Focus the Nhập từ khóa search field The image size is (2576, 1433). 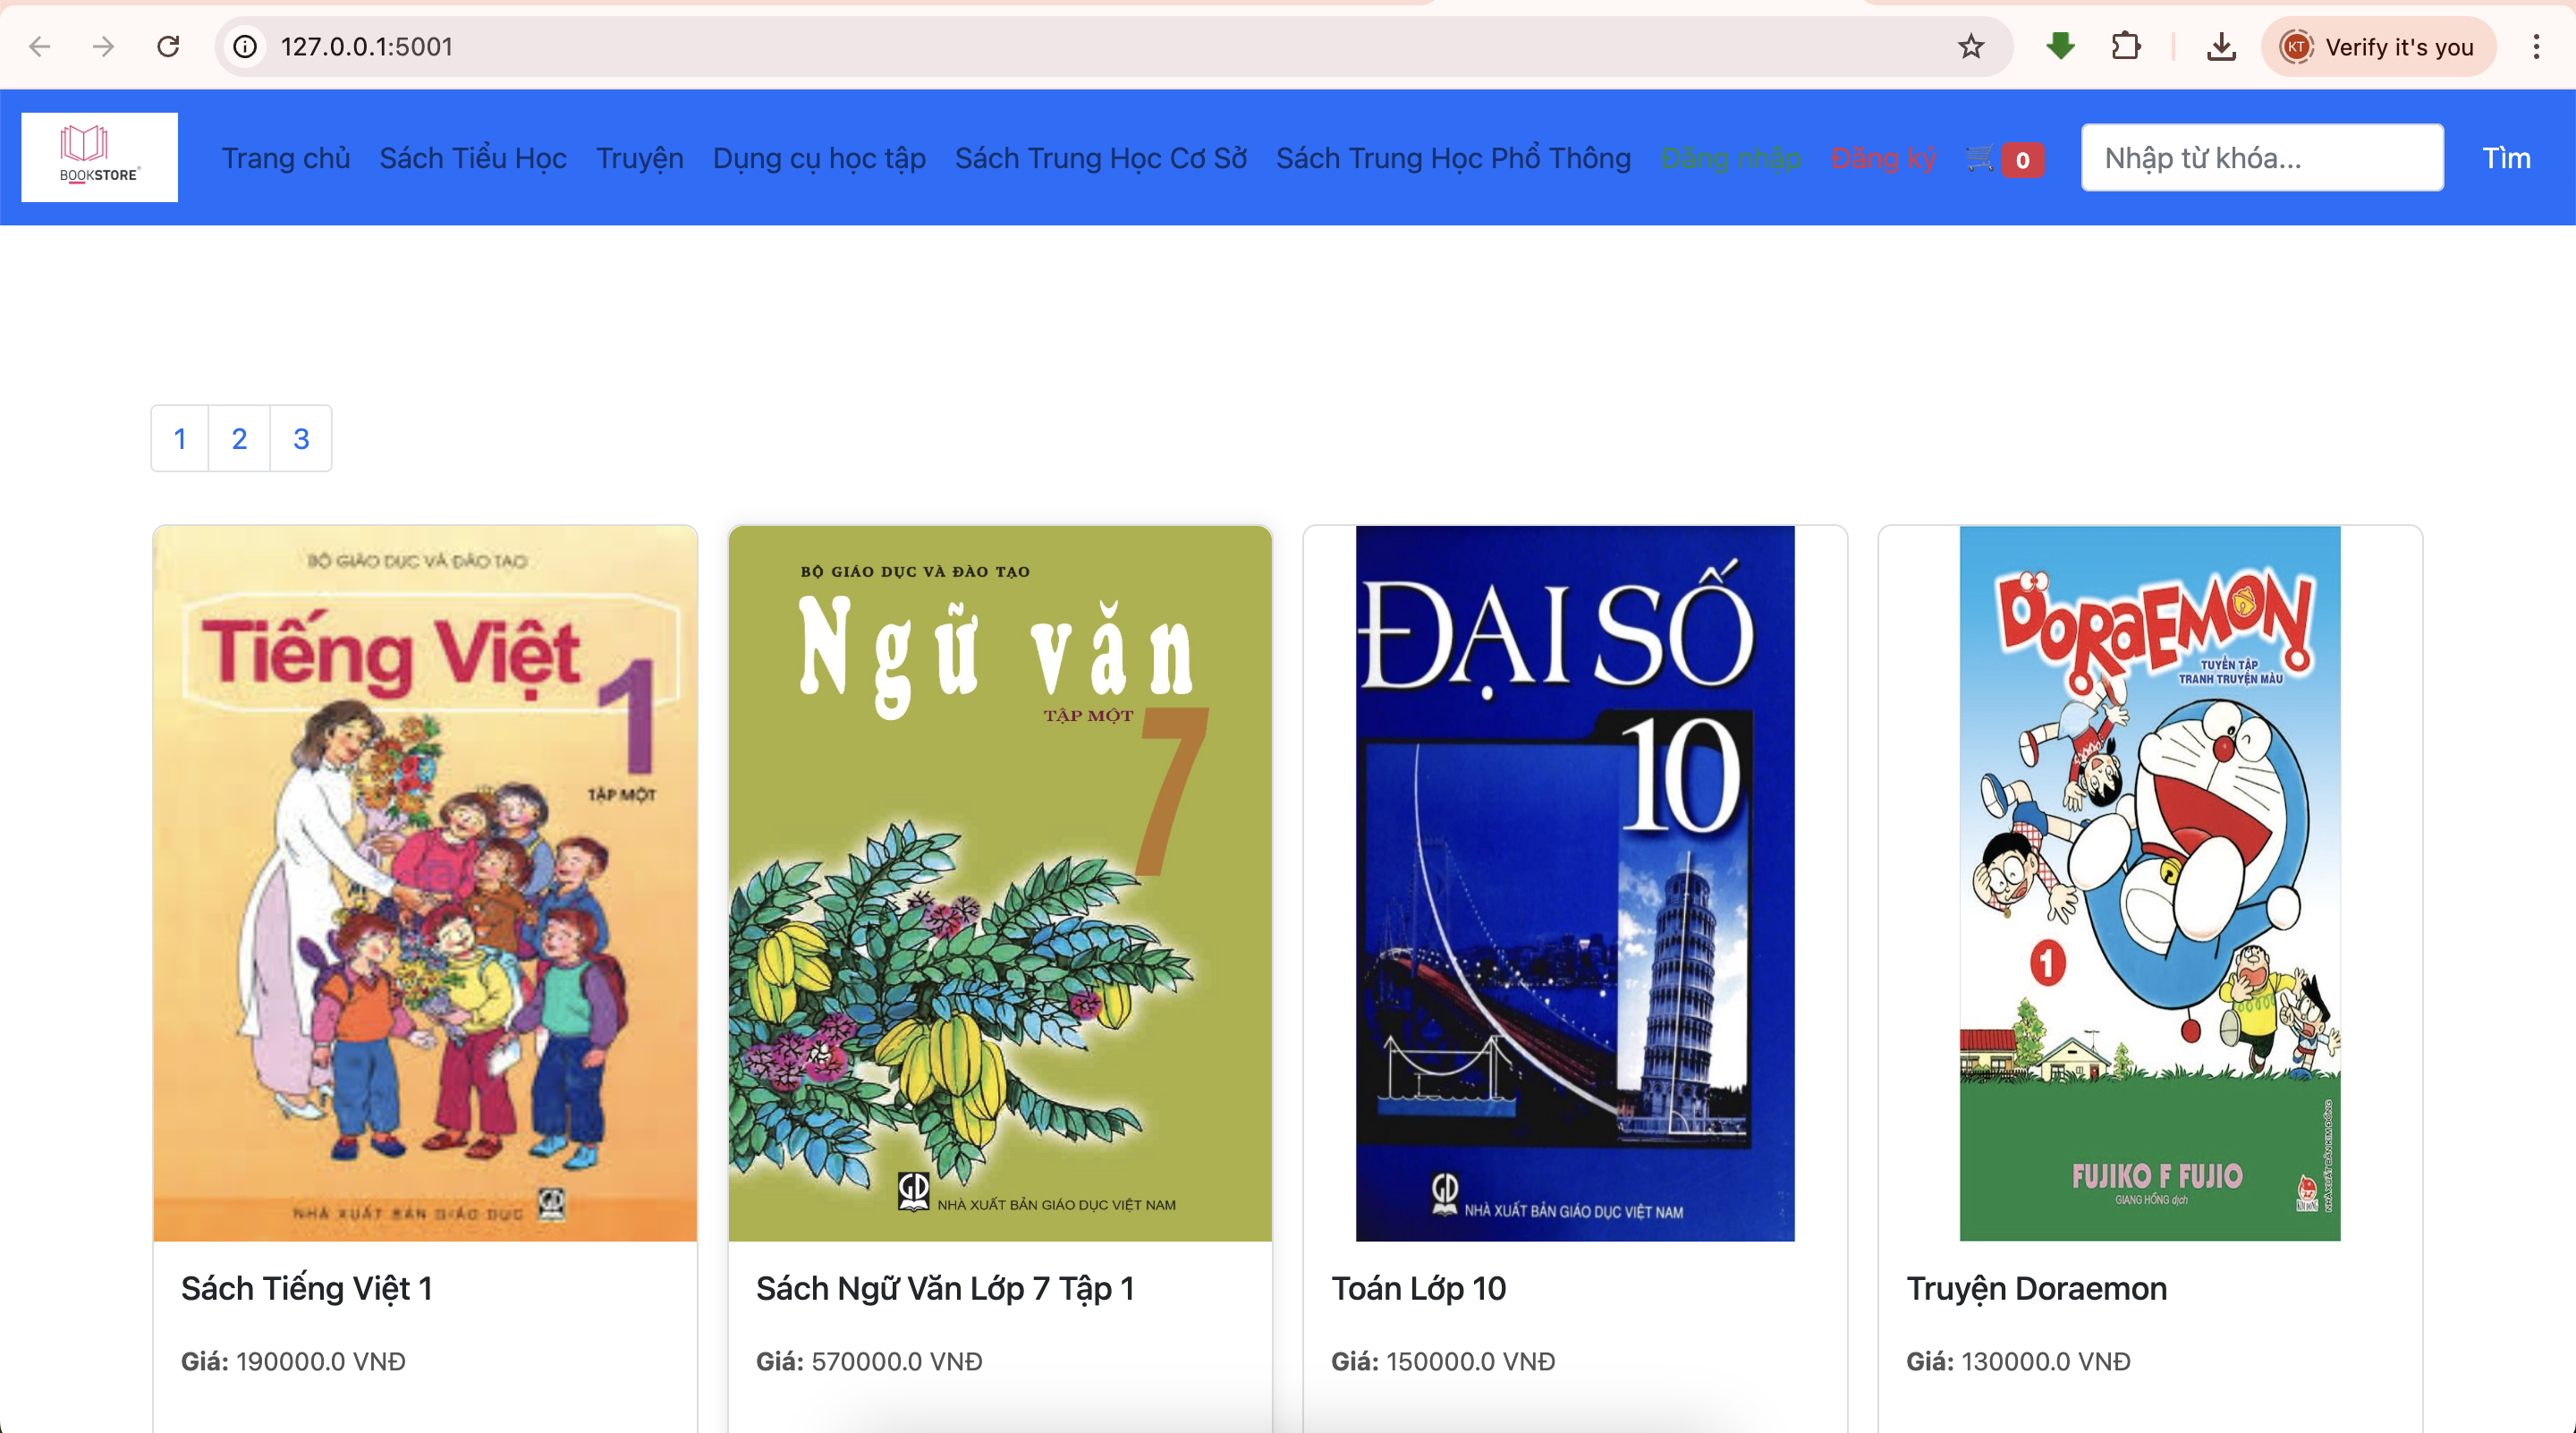point(2262,157)
